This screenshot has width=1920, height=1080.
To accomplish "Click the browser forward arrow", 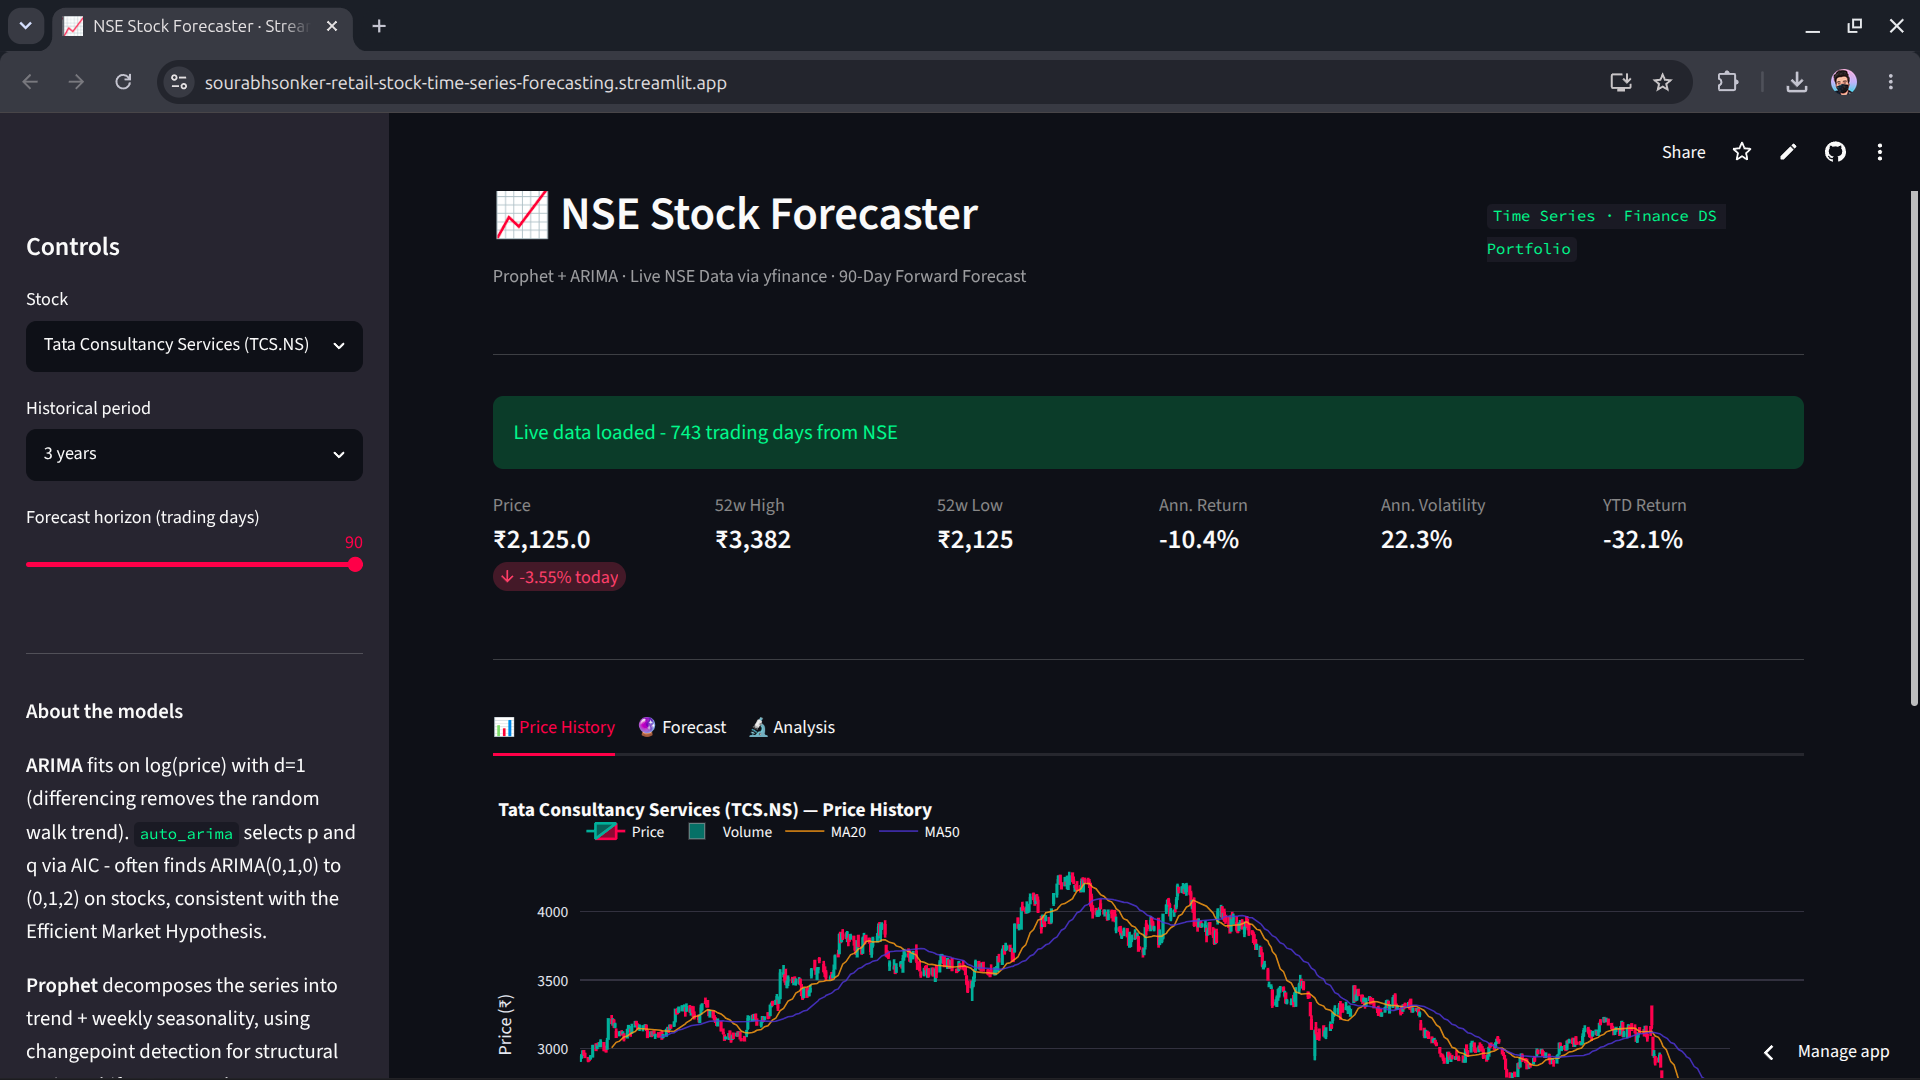I will tap(76, 82).
